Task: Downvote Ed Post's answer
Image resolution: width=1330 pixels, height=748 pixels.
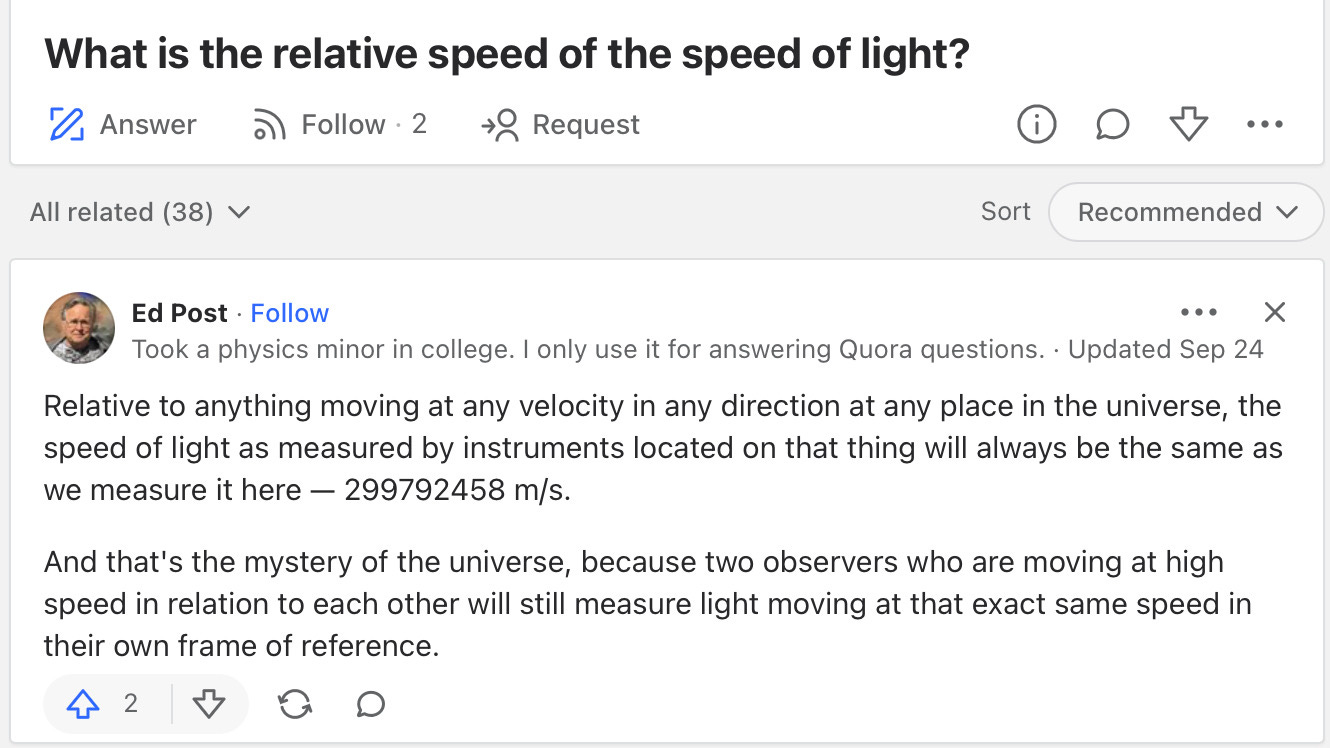Action: coord(209,705)
